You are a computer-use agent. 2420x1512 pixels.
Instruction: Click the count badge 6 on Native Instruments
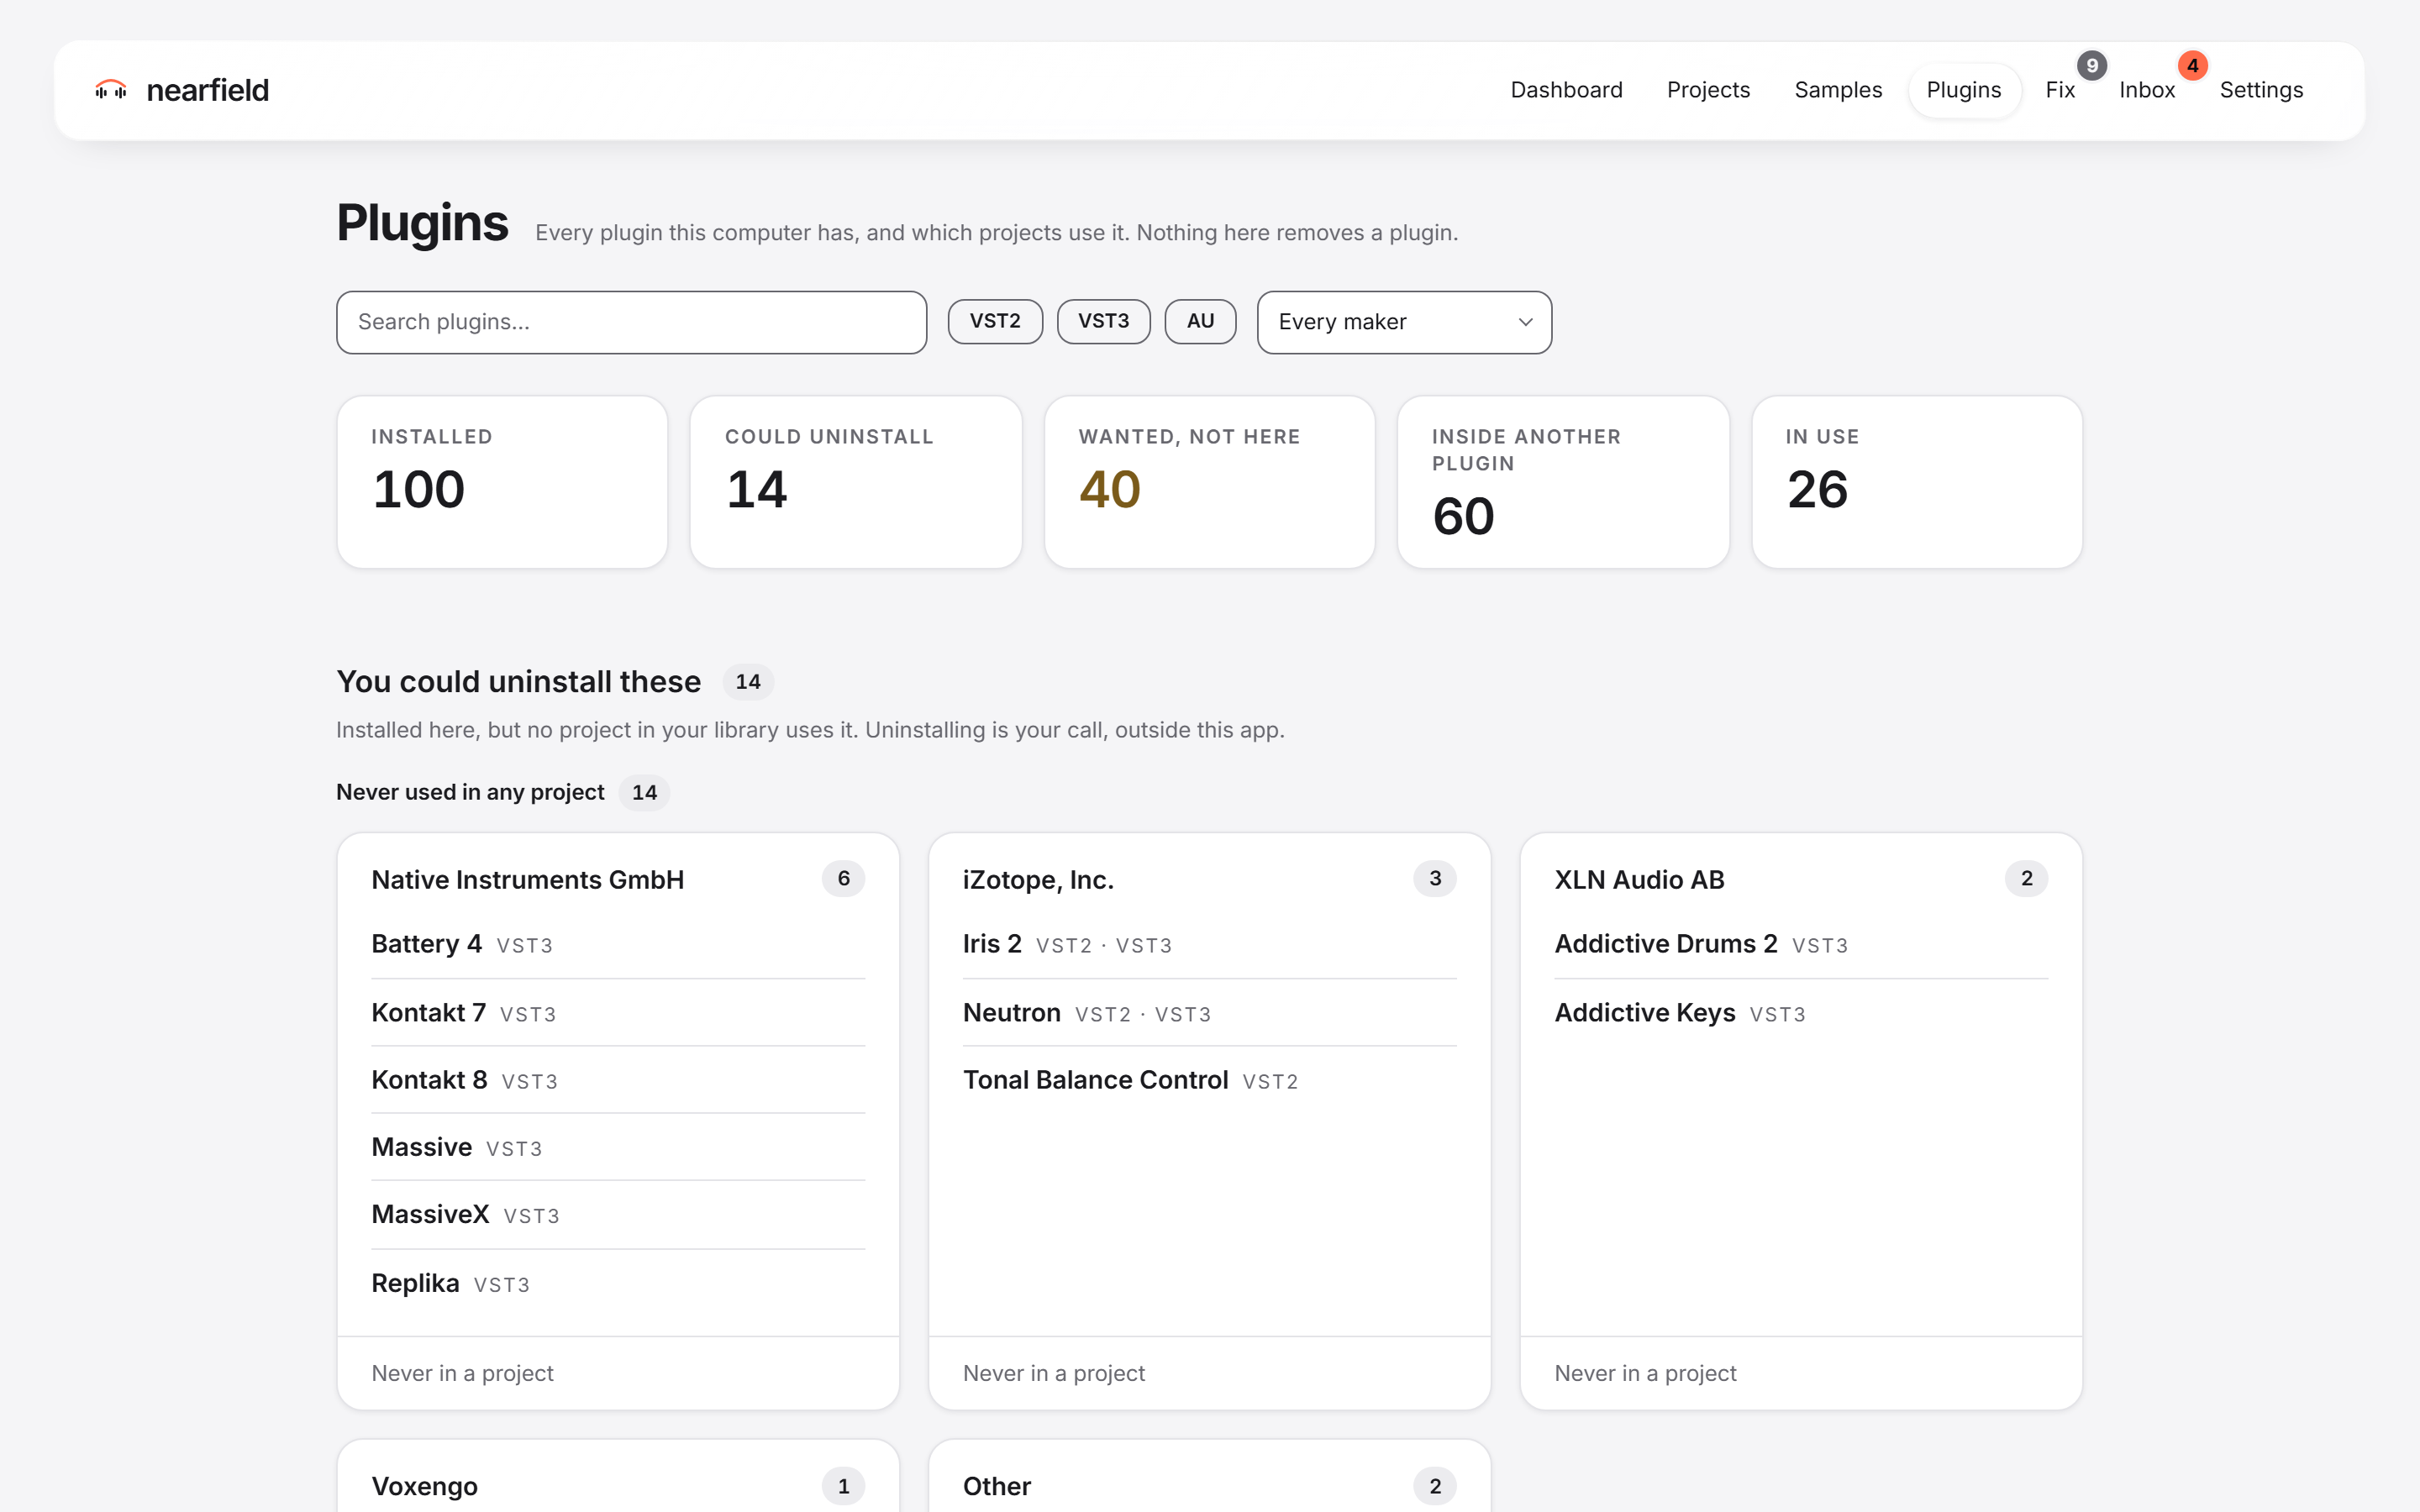[843, 879]
